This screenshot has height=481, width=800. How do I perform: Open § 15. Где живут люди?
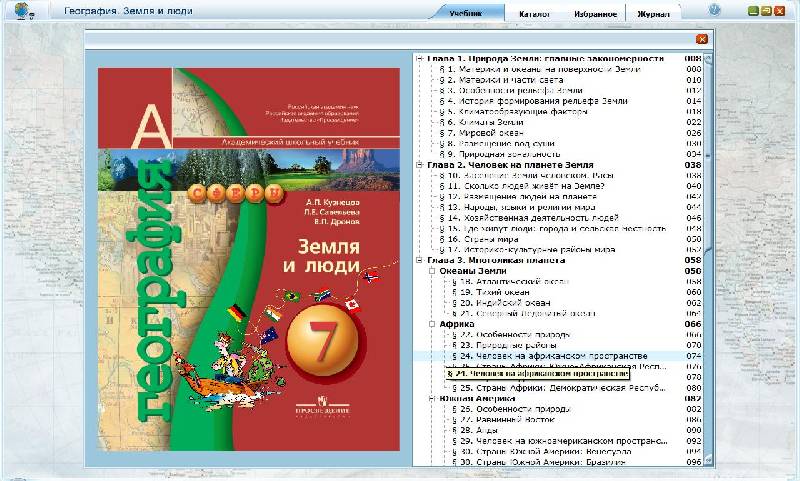pyautogui.click(x=553, y=229)
